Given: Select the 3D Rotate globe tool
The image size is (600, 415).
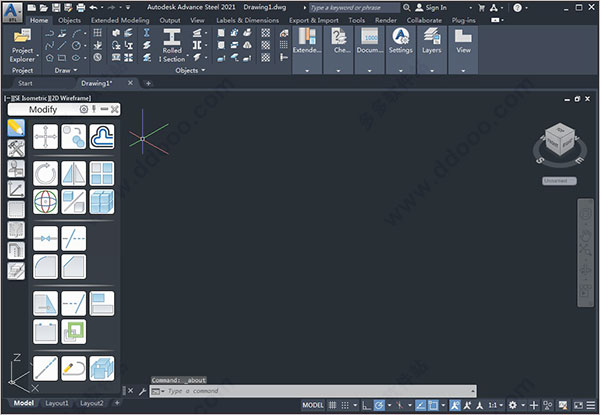Looking at the screenshot, I should 46,202.
